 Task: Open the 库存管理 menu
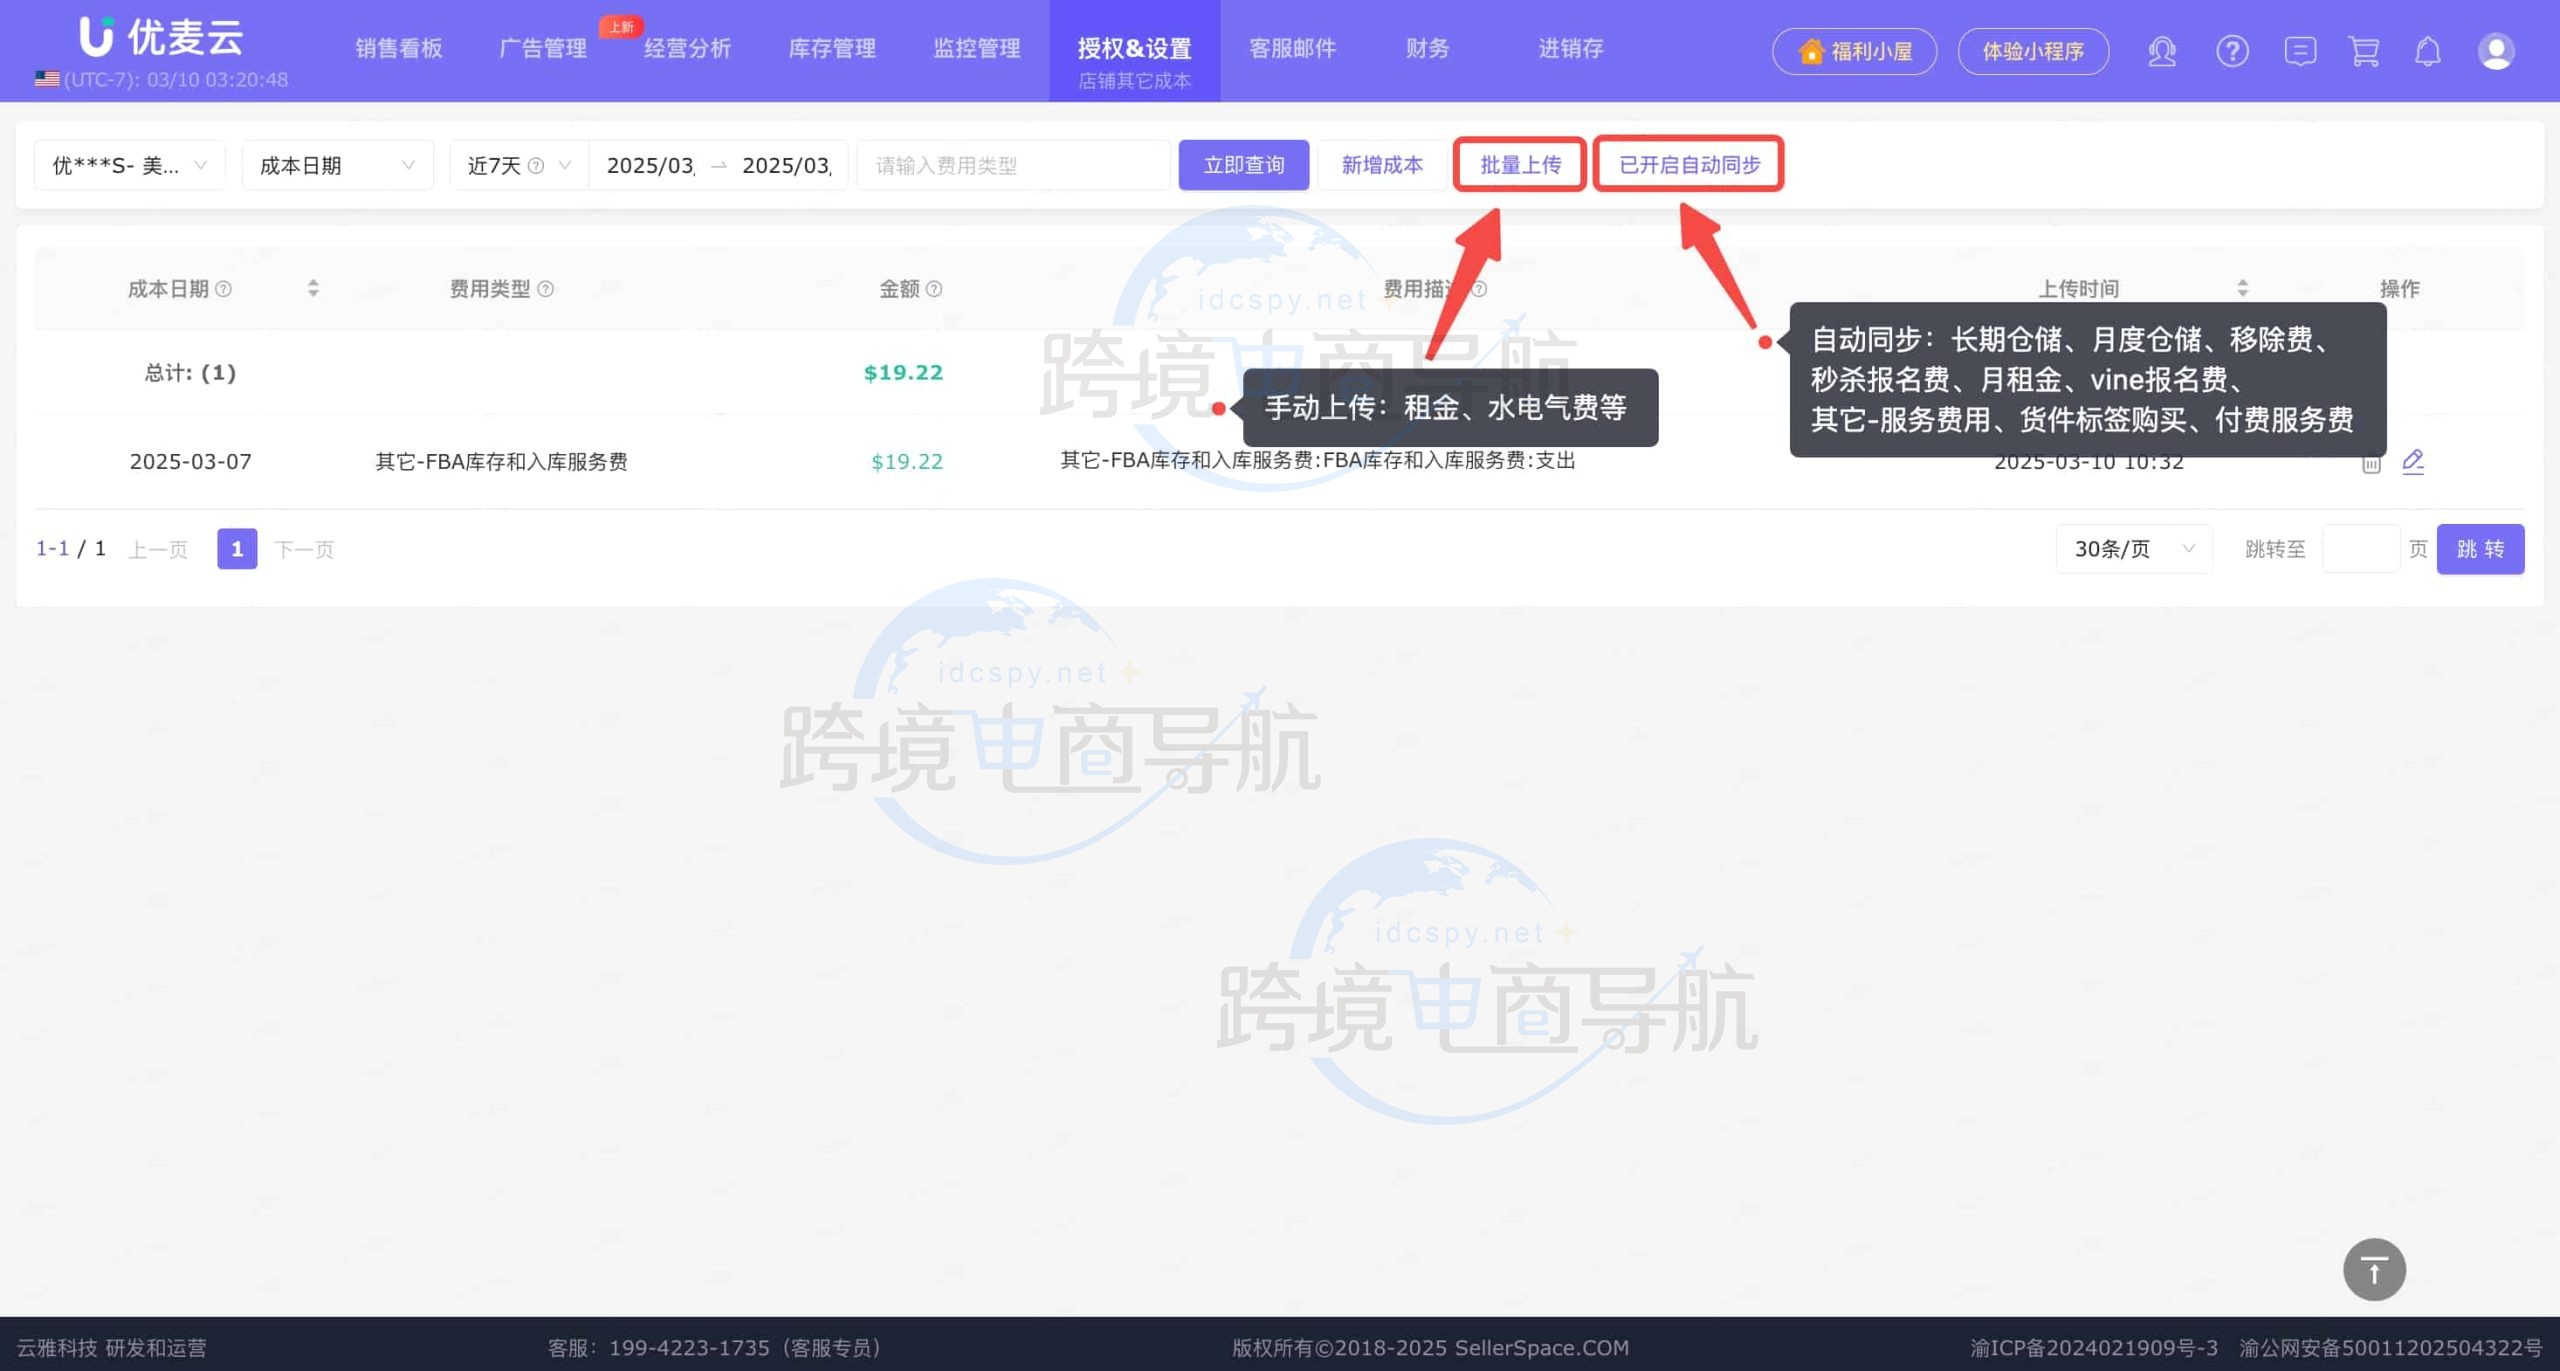(x=832, y=48)
